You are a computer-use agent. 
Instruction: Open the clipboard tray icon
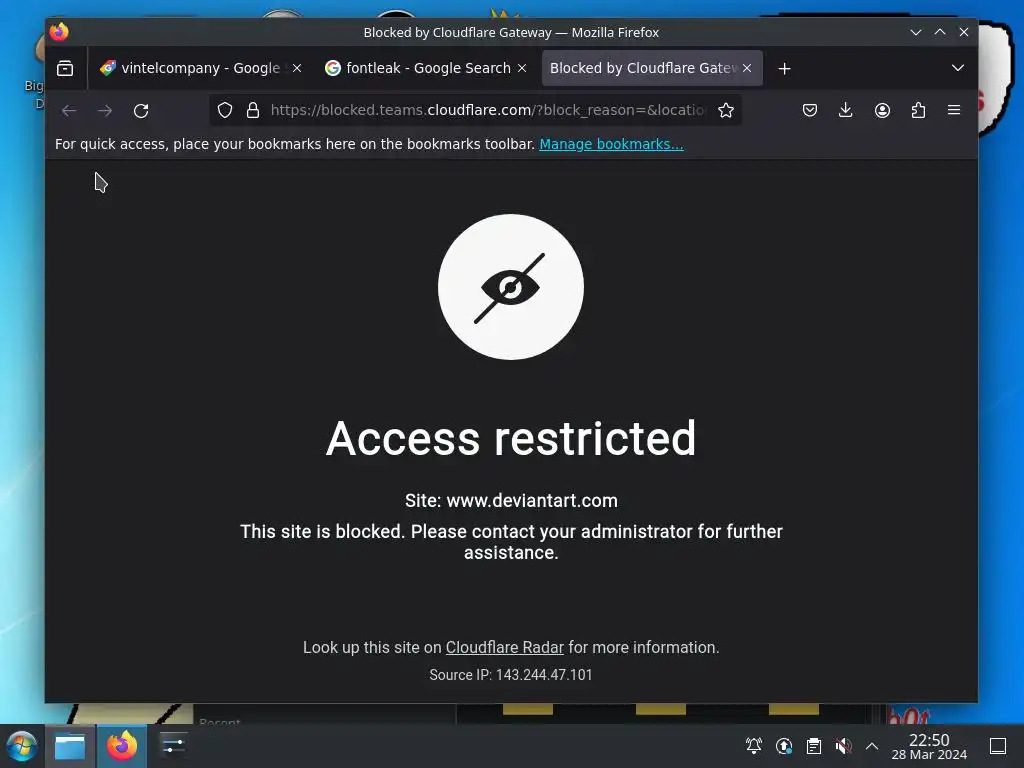pyautogui.click(x=814, y=746)
